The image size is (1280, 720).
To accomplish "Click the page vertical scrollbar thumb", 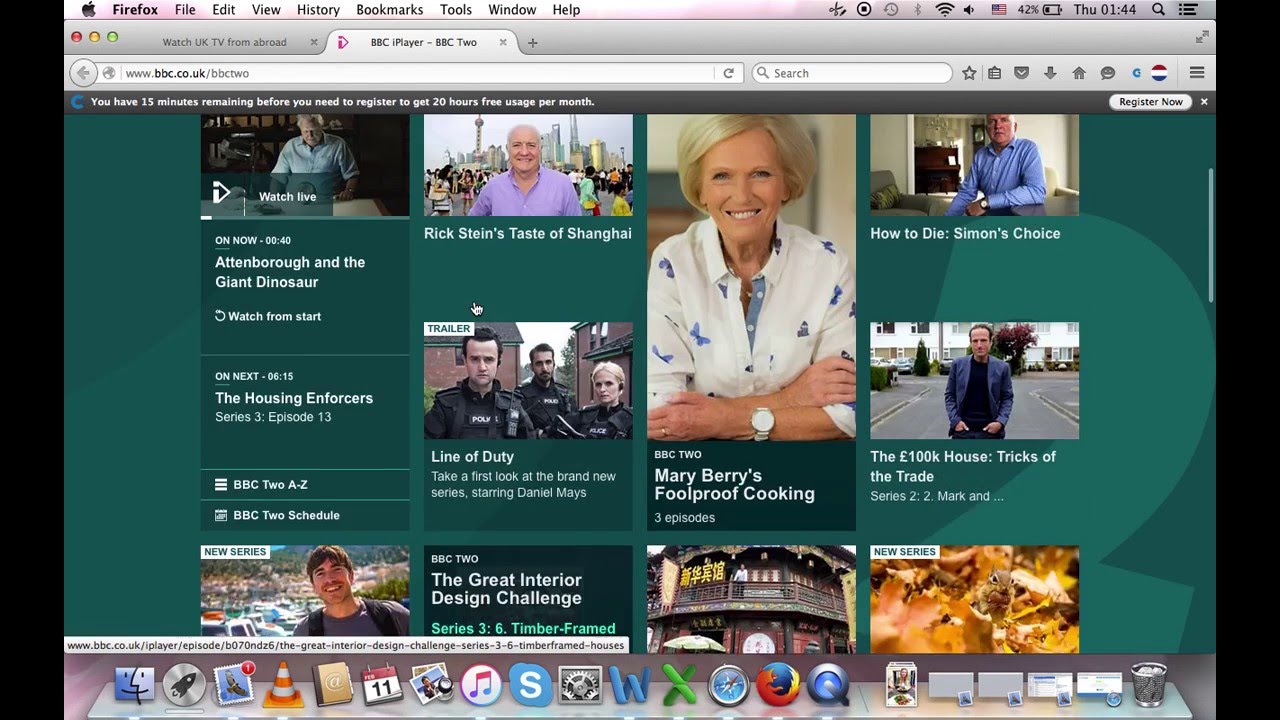I will pos(1211,235).
